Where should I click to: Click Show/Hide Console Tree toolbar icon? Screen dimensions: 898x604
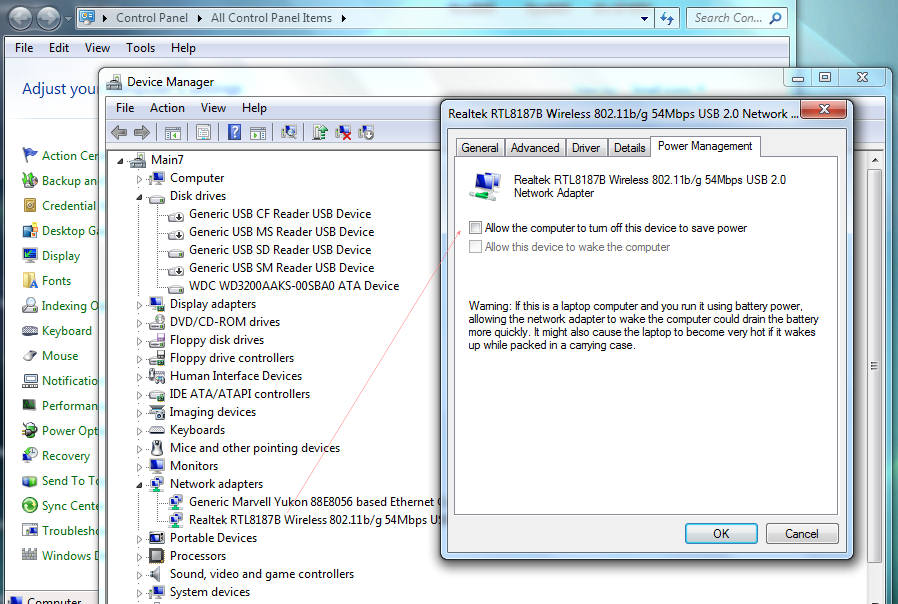(172, 133)
